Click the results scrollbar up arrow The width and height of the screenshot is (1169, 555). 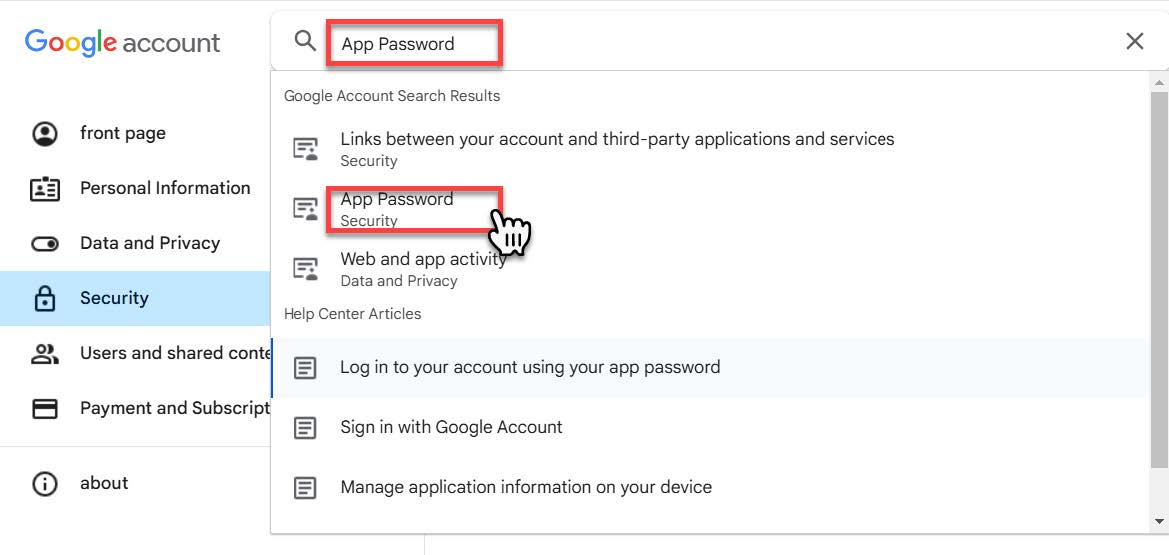tap(1159, 82)
